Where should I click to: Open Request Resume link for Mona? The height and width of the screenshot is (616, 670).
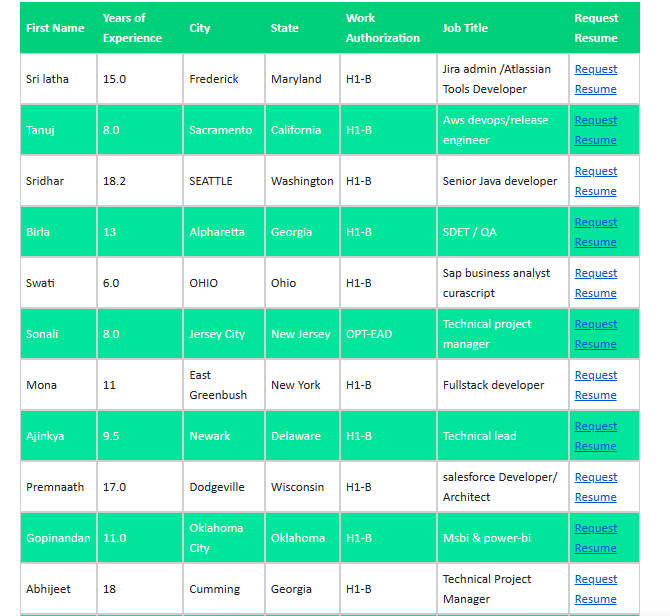(x=596, y=385)
